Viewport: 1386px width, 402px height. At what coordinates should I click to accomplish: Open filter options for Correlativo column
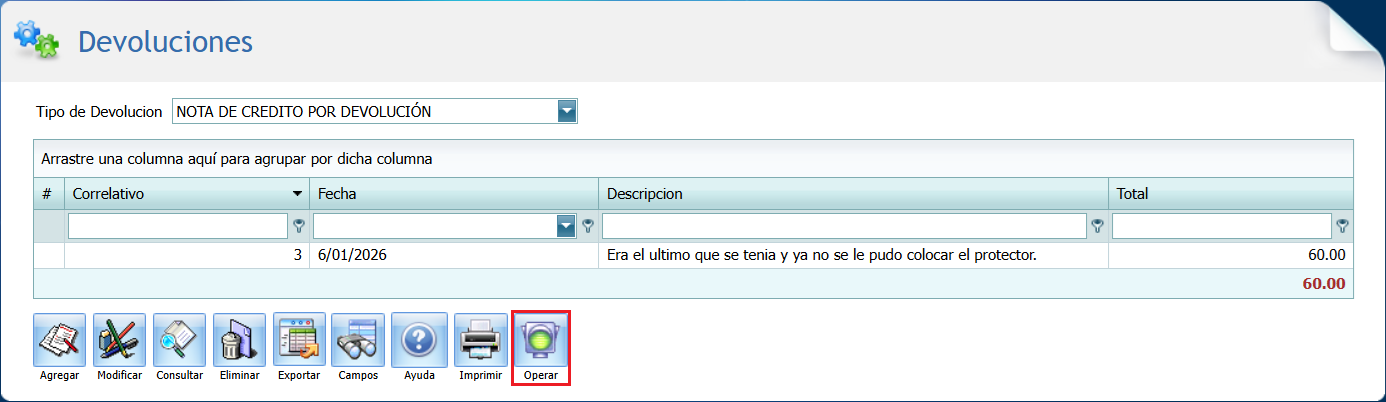pyautogui.click(x=298, y=226)
